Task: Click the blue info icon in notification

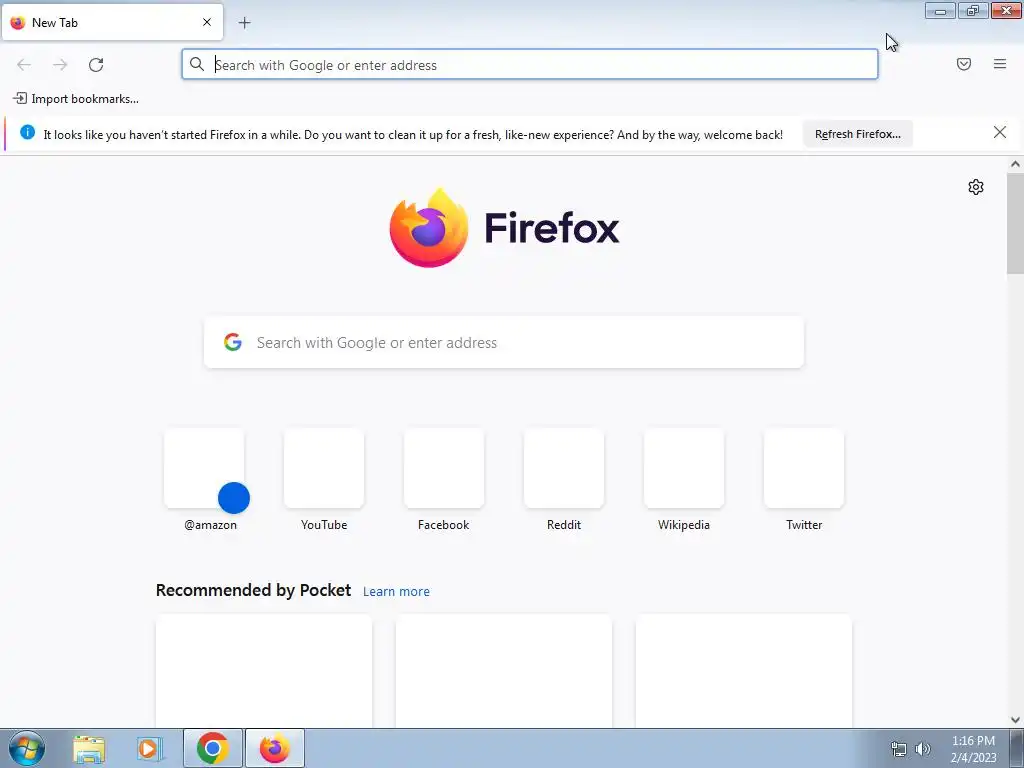Action: pos(27,132)
